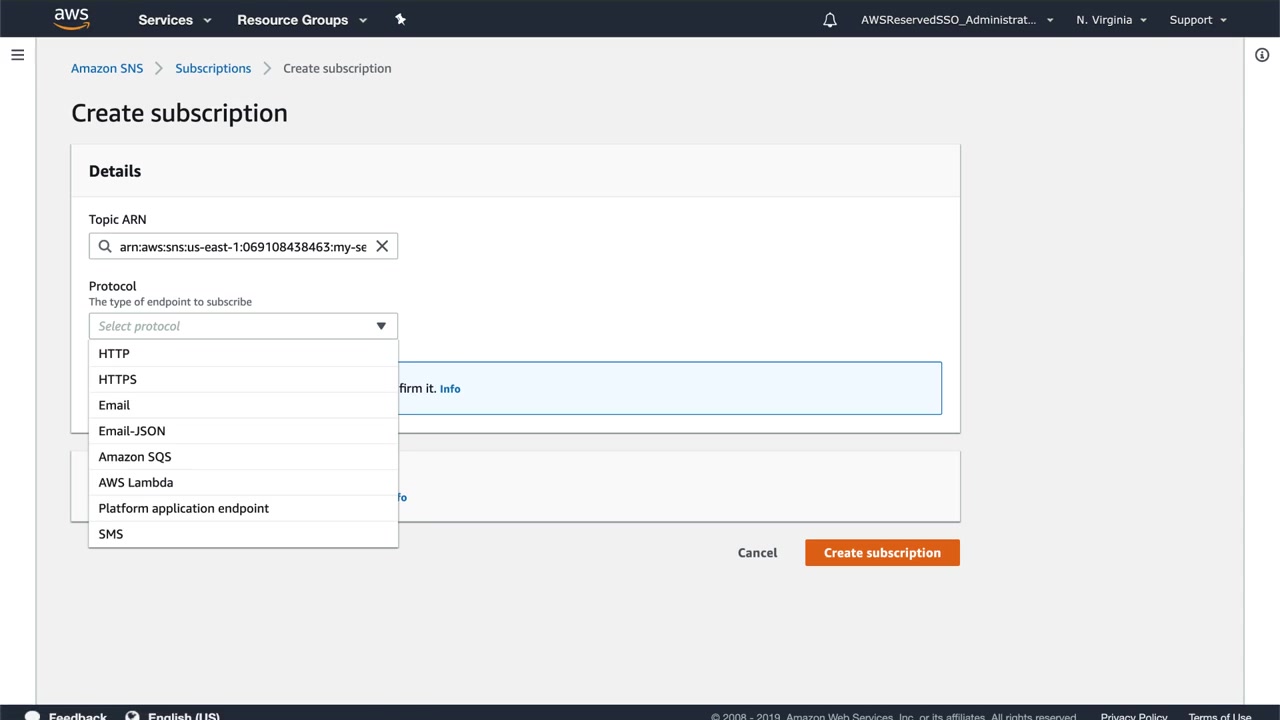Choose HTTPS from the protocol list
Screen dimensions: 1280x720
pyautogui.click(x=118, y=379)
